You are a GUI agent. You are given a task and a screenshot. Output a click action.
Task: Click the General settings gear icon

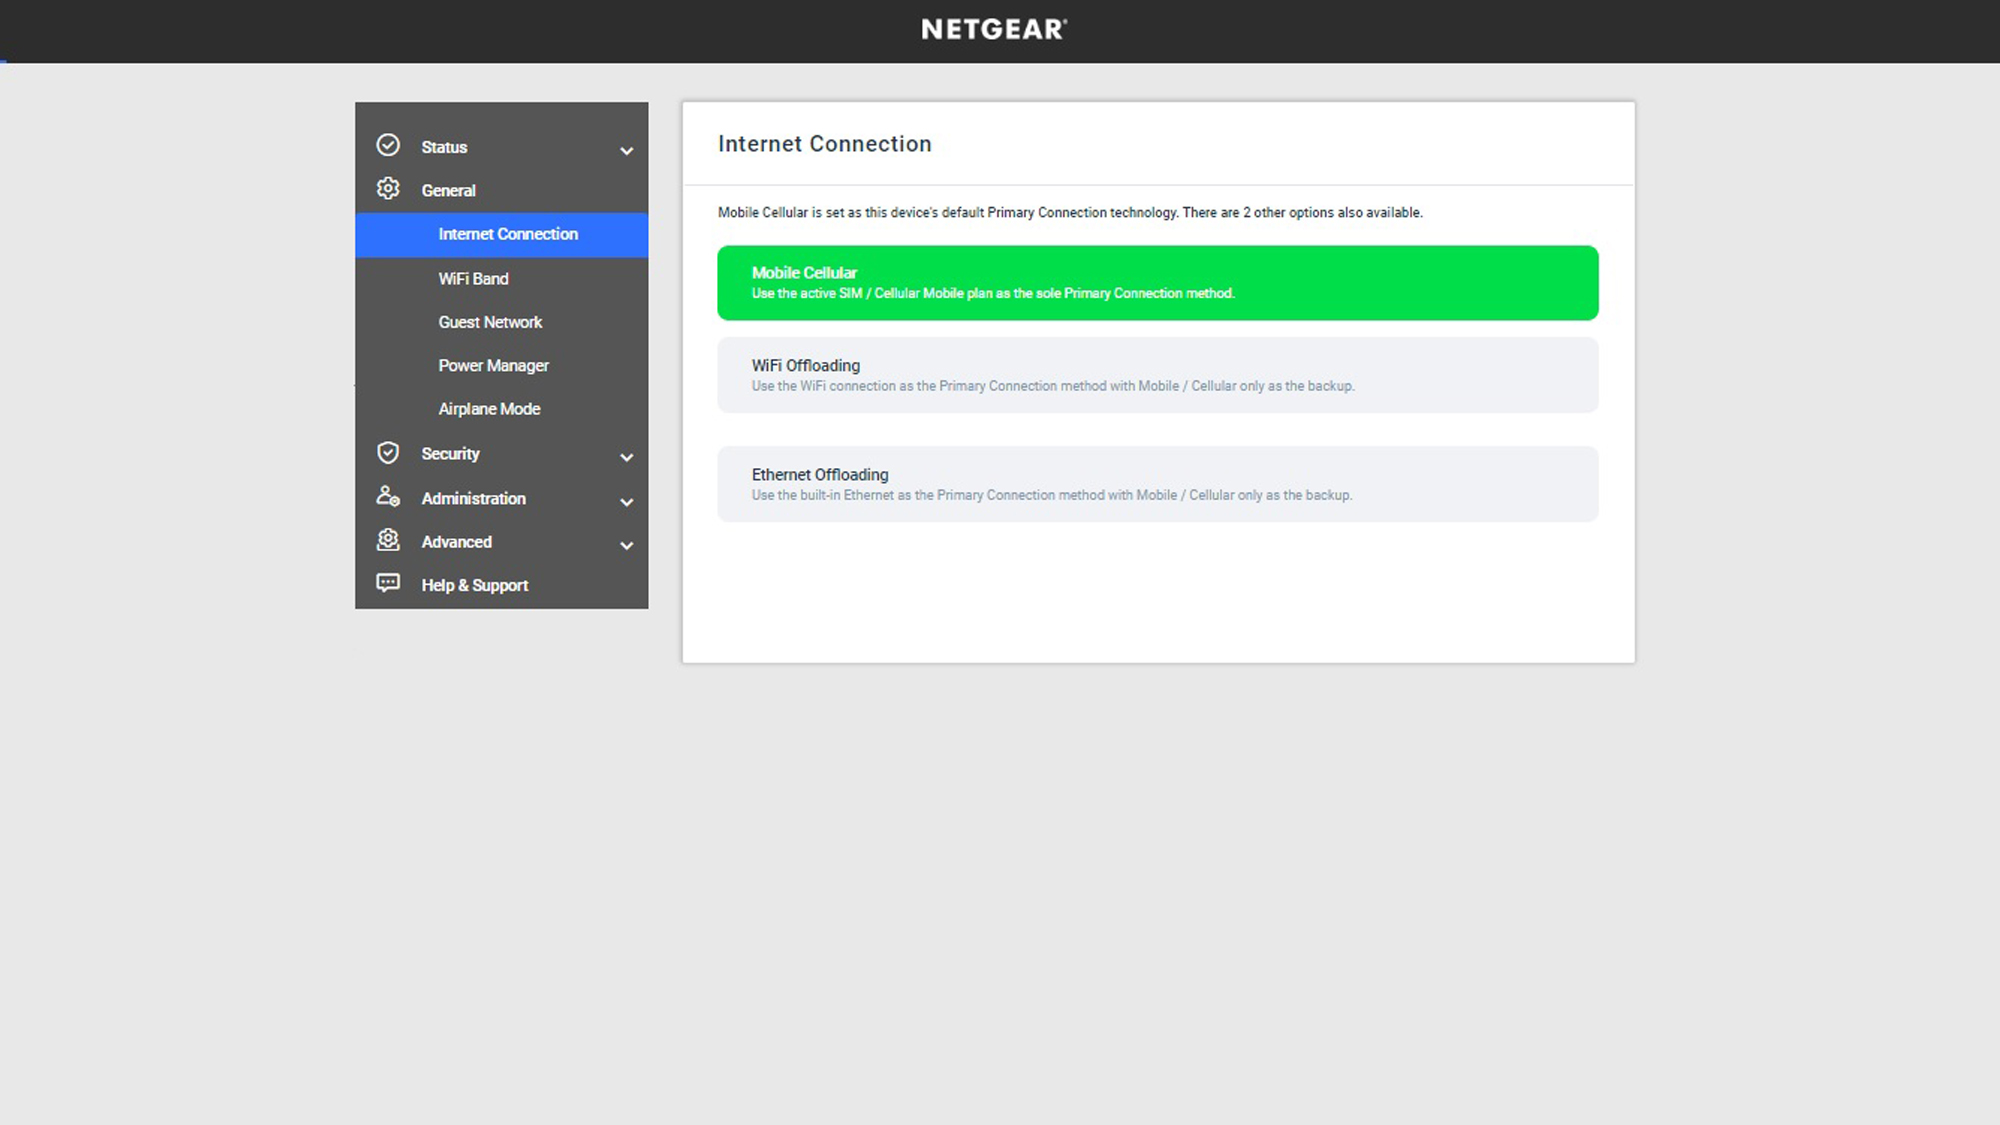[x=387, y=190]
